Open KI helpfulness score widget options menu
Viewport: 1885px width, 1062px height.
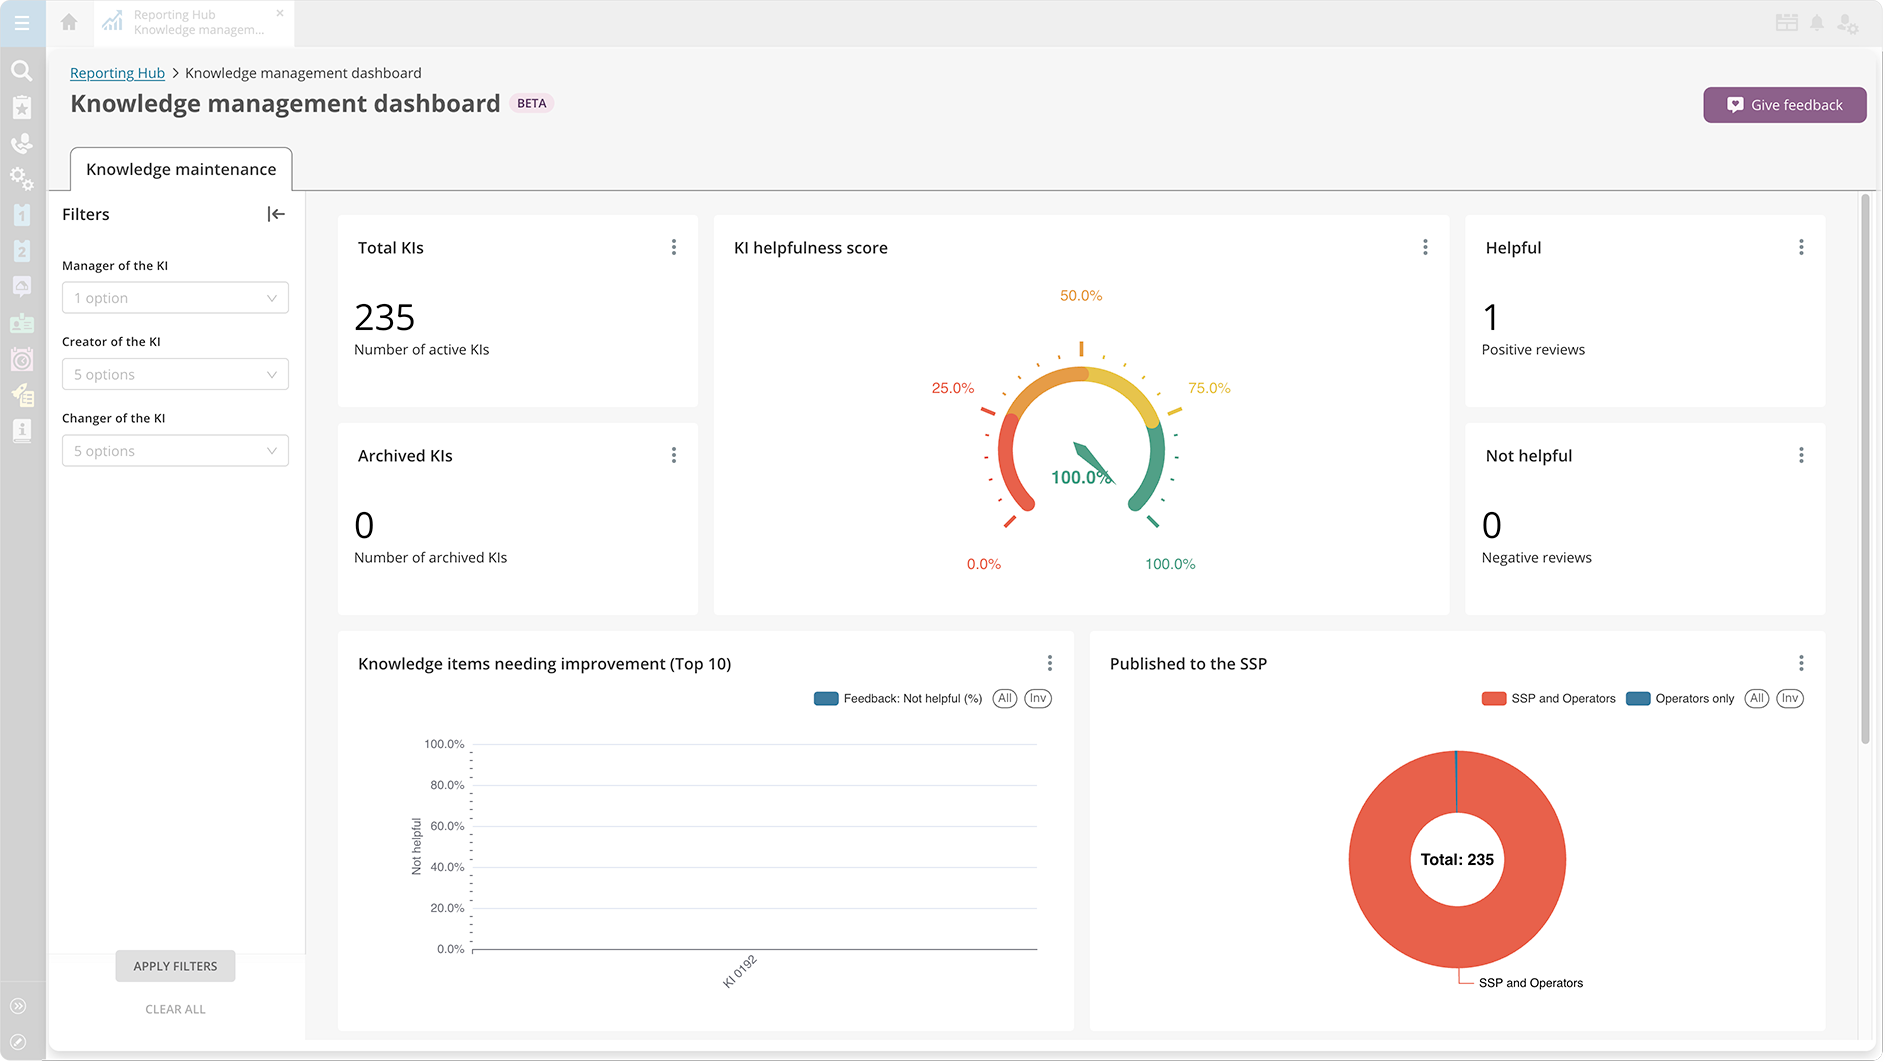point(1425,247)
